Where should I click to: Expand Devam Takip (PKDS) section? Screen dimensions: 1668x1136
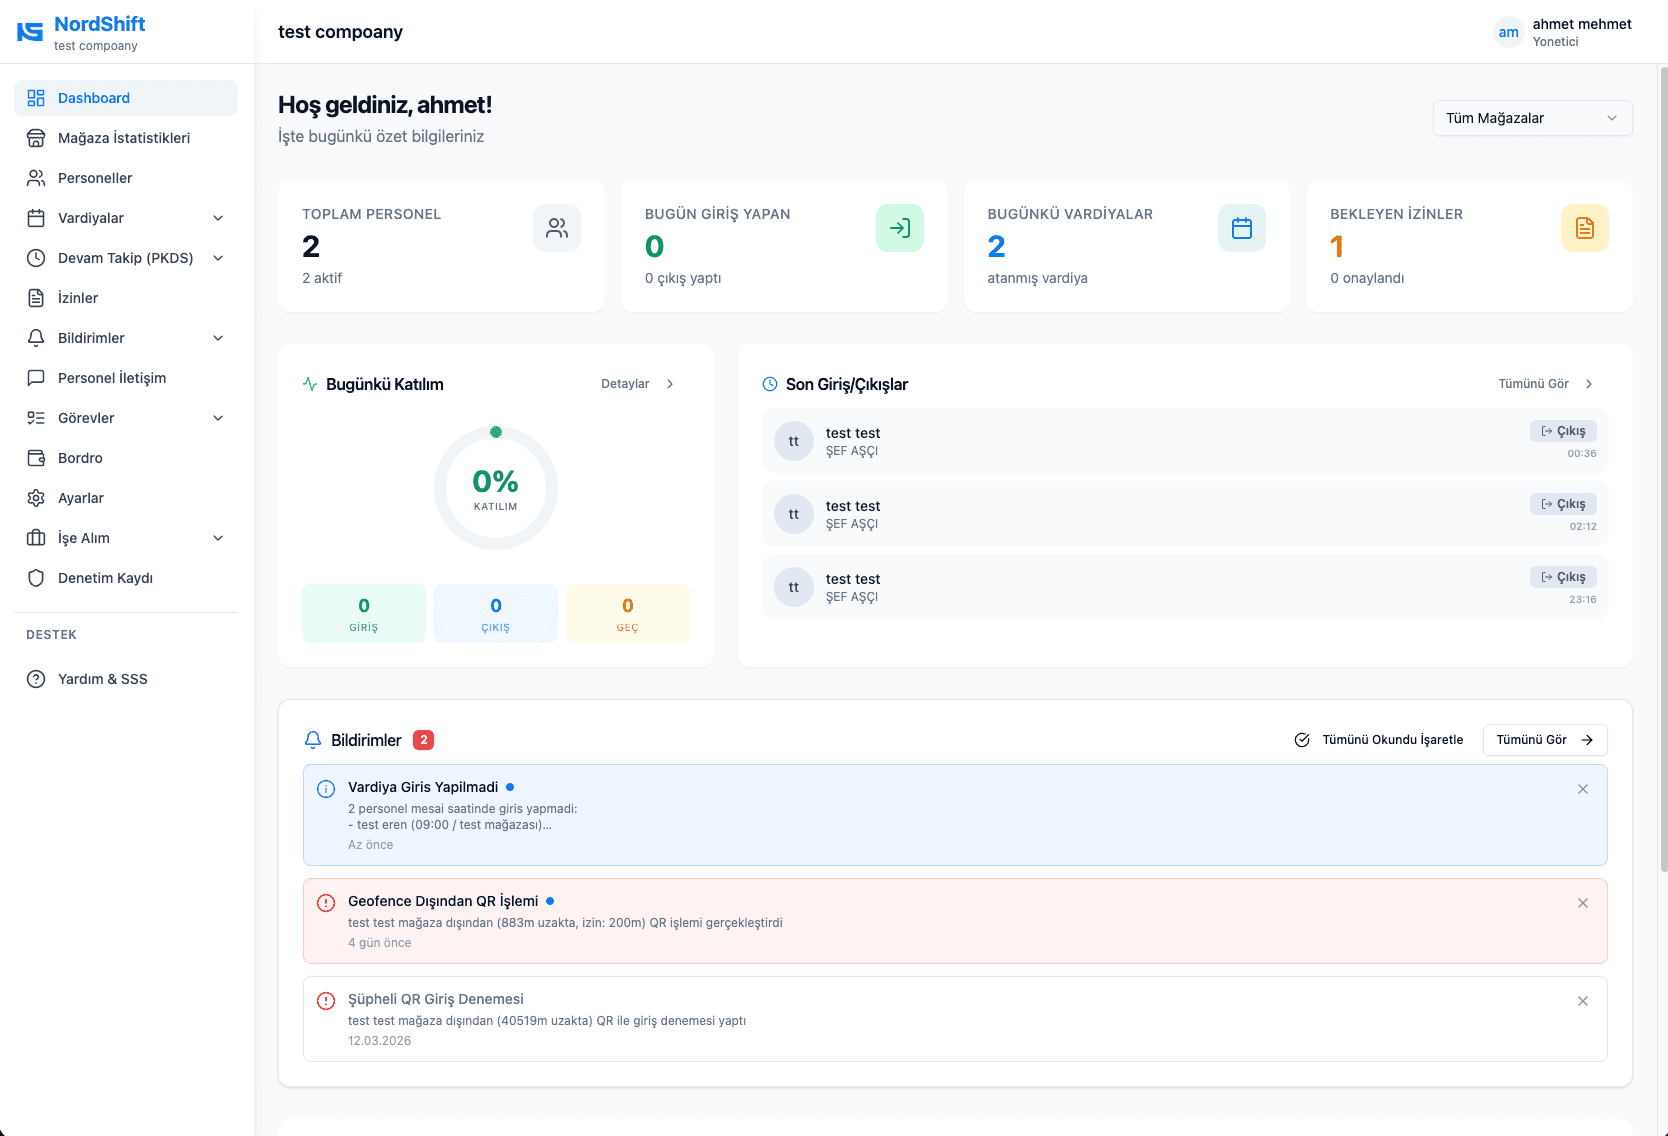point(125,258)
